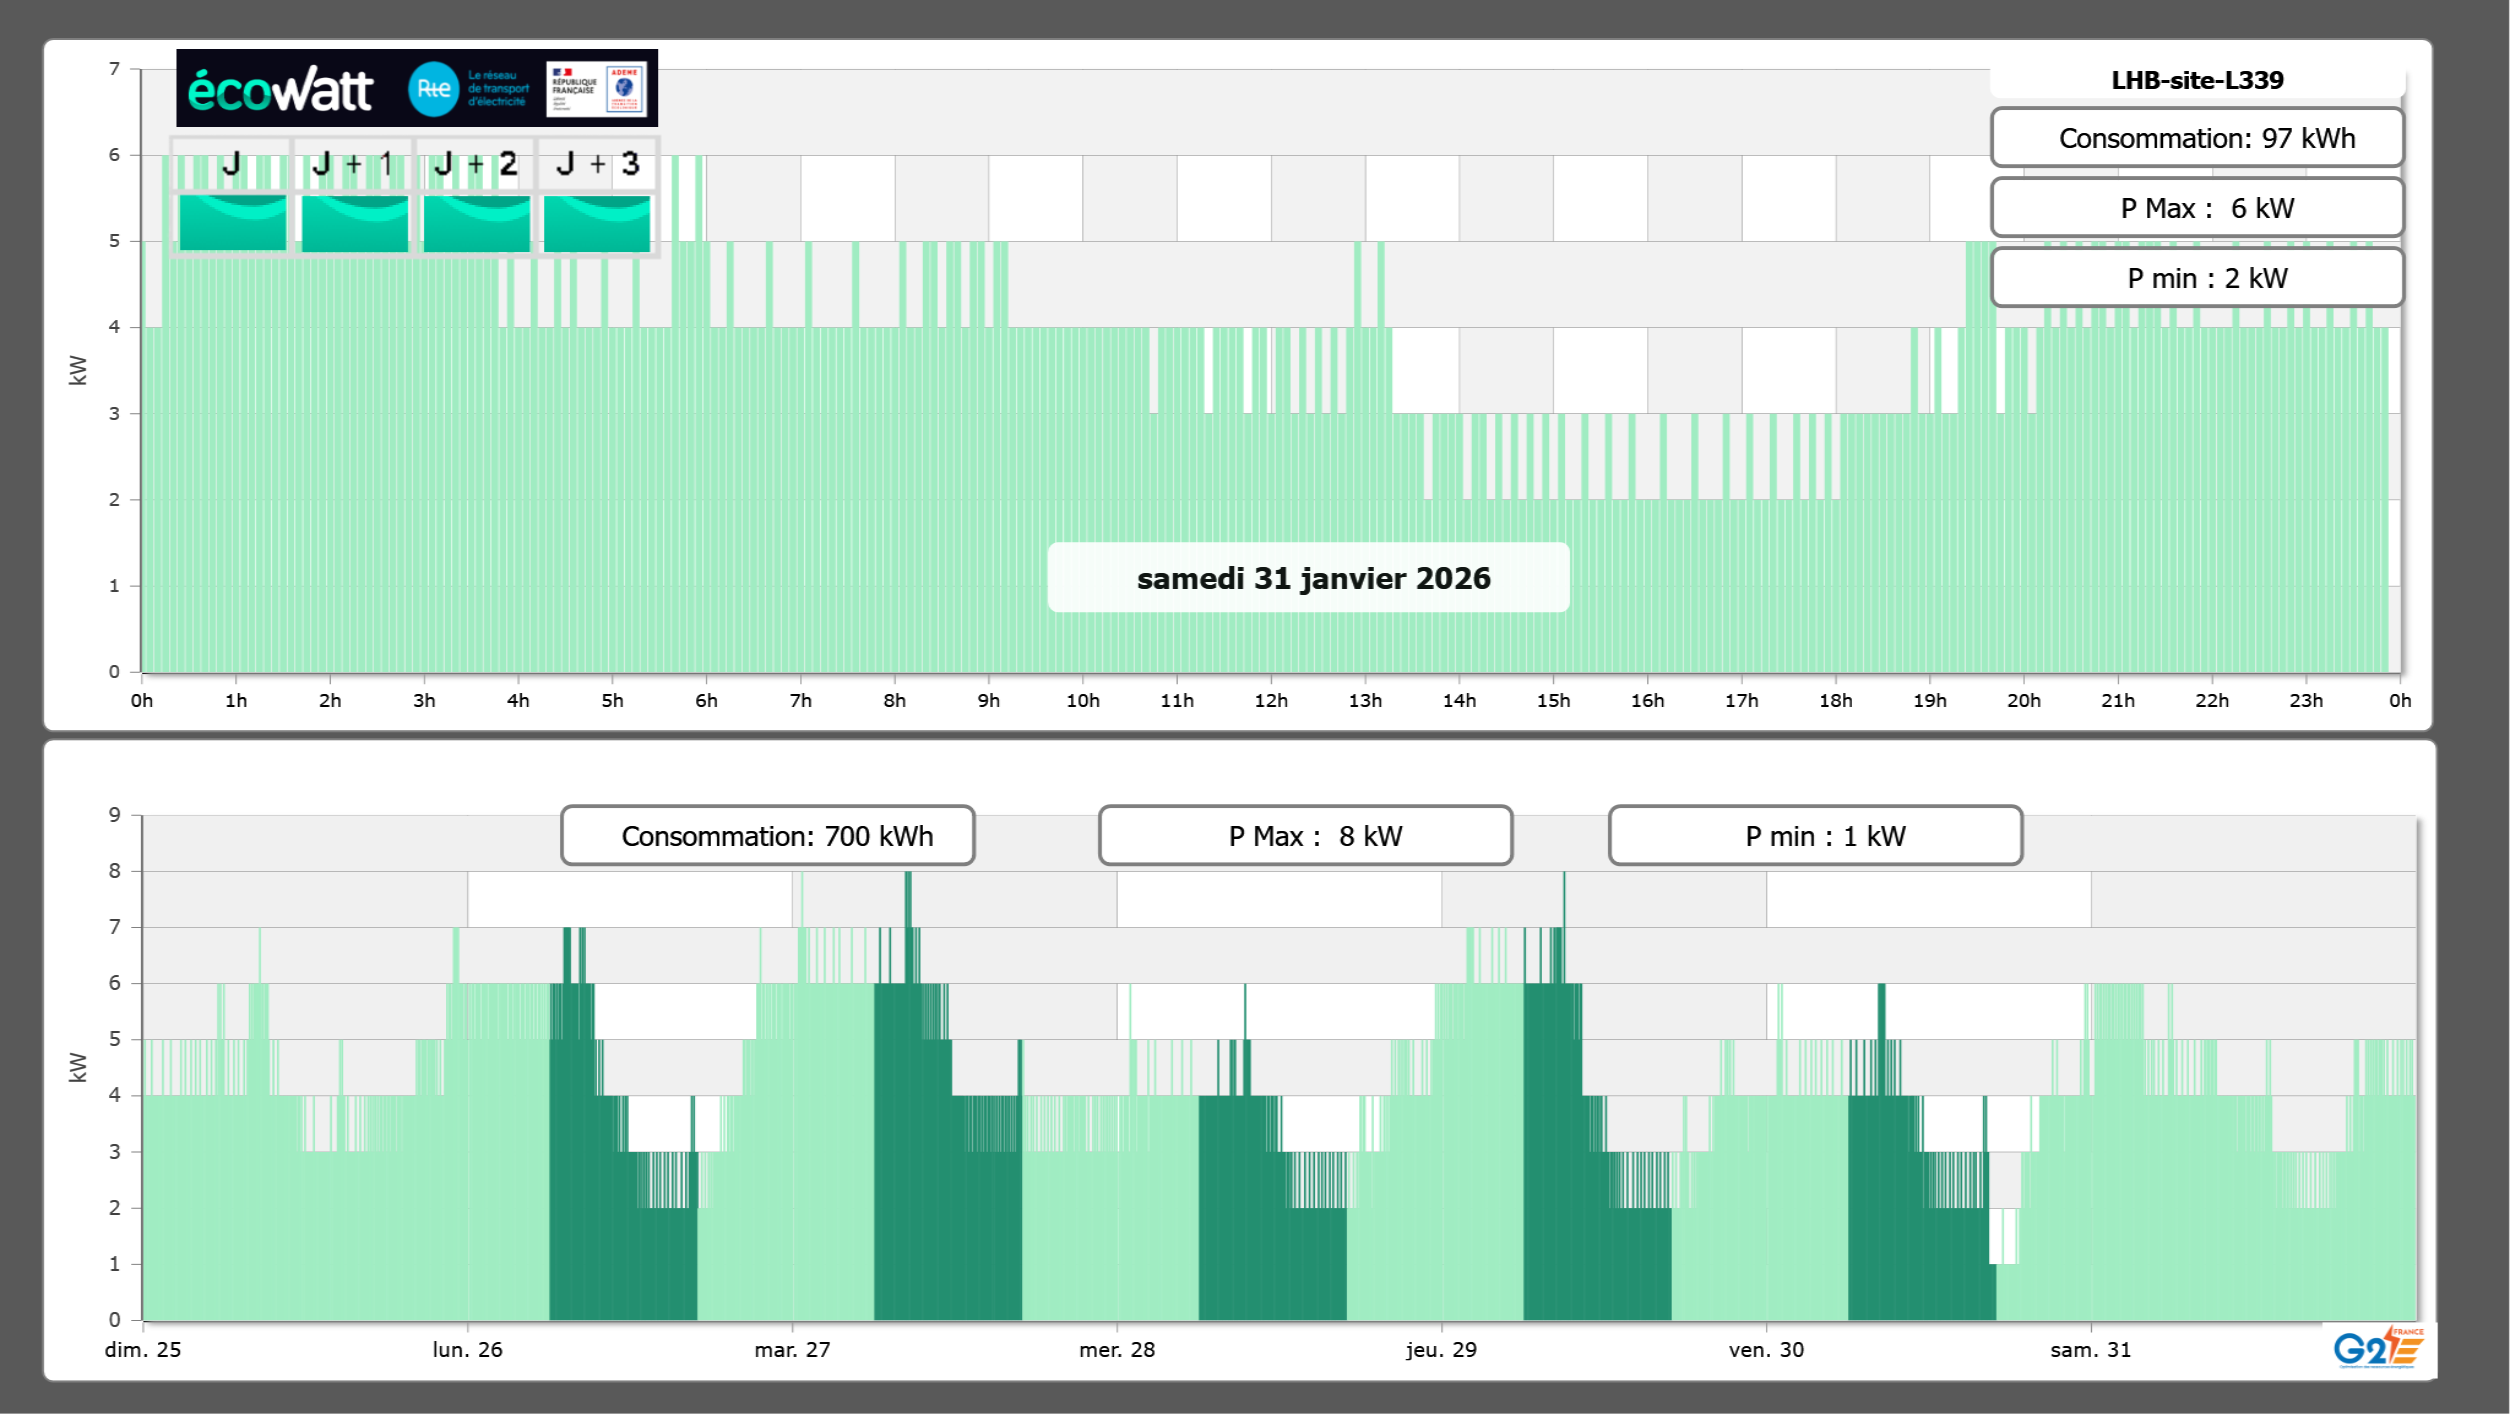Click the G2E France logo
The width and height of the screenshot is (2511, 1415).
pos(2378,1348)
